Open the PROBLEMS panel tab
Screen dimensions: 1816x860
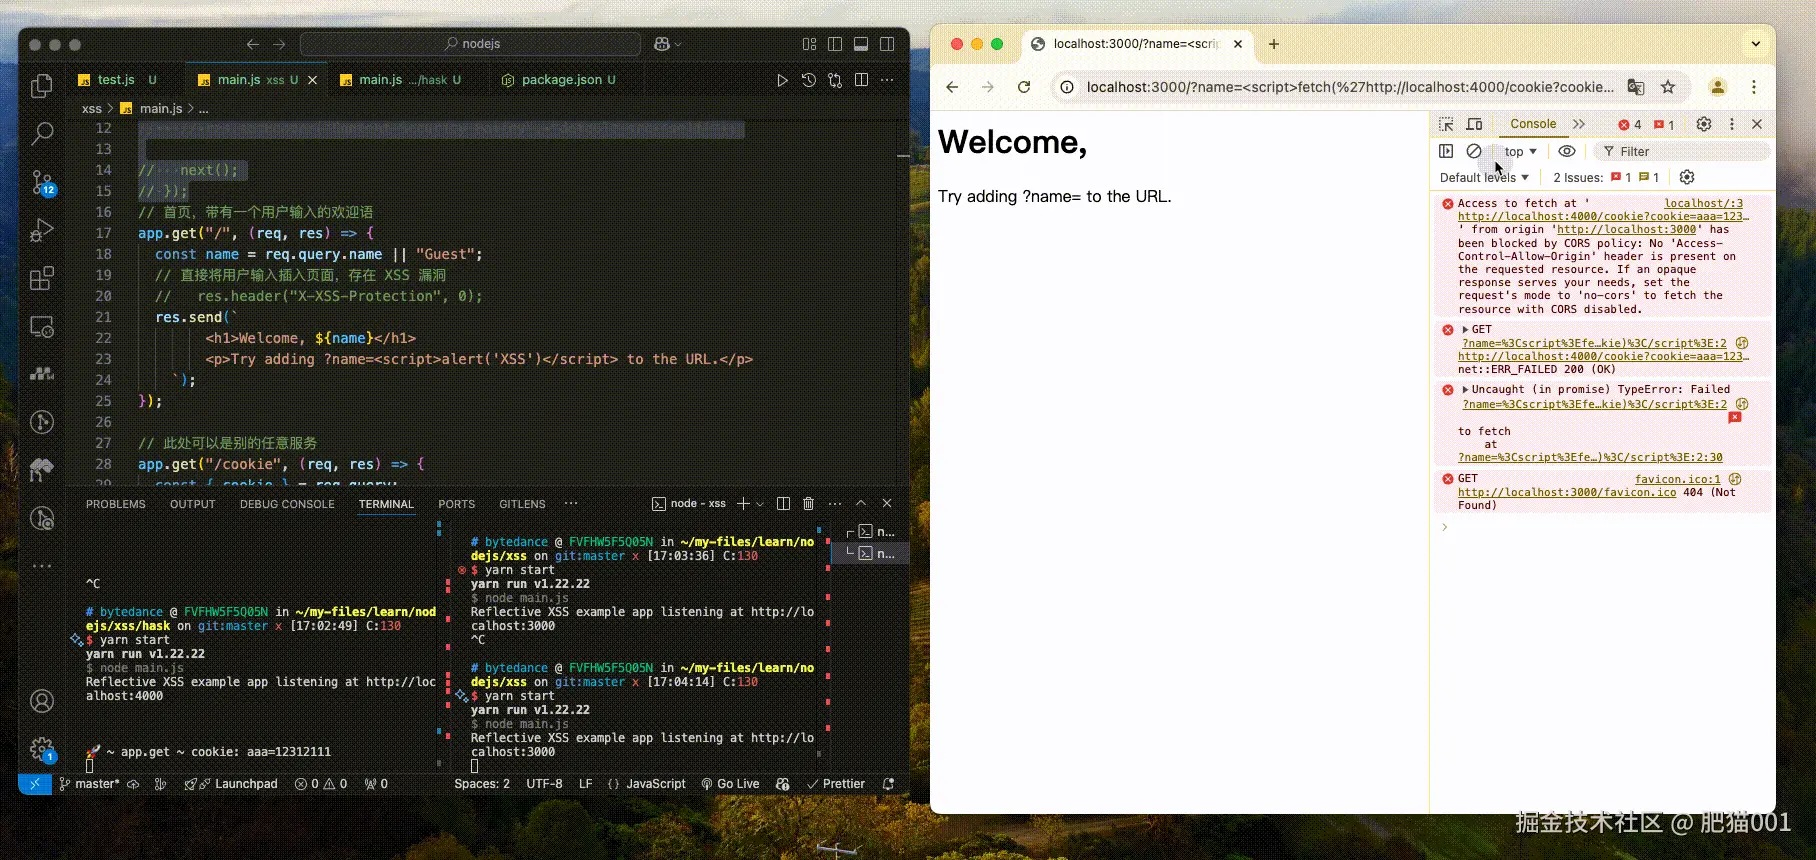[116, 504]
